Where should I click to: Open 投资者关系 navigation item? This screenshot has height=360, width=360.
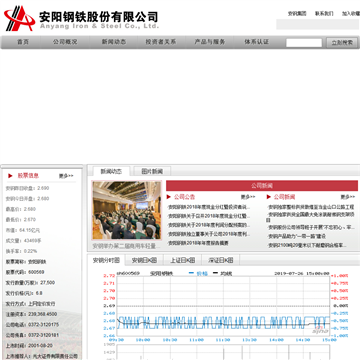pos(161,42)
